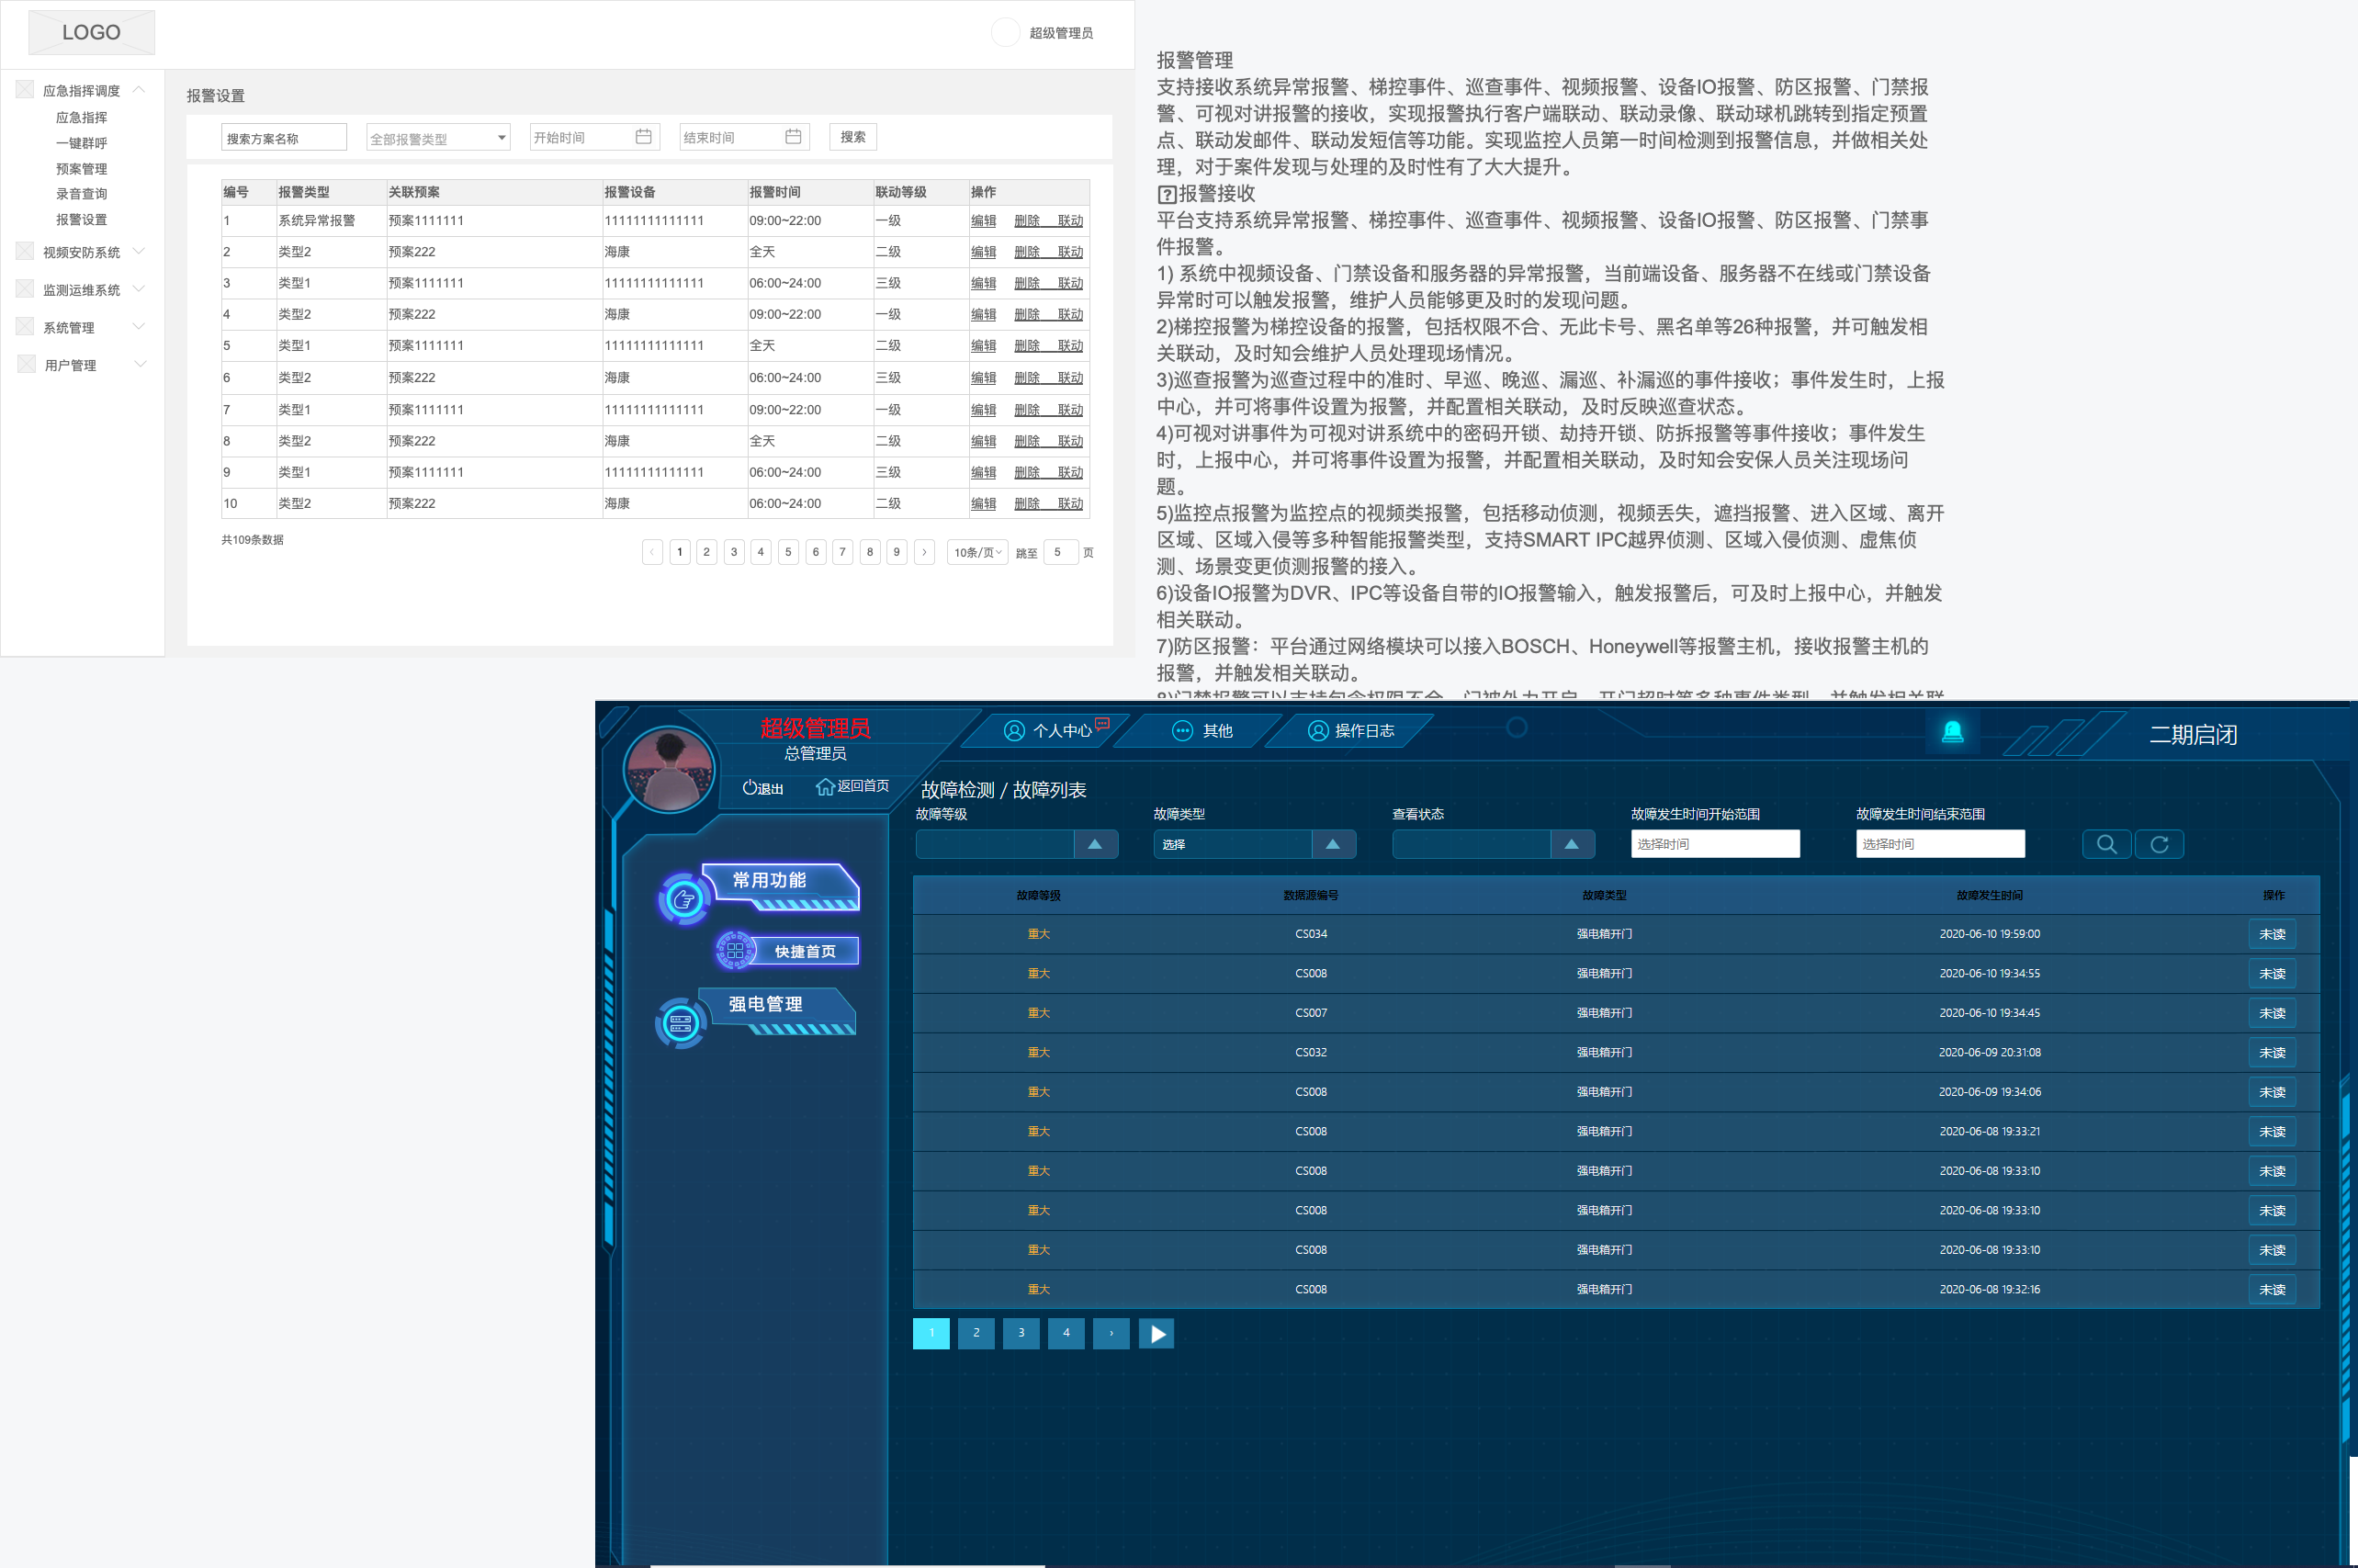Click 未读 button for CS034 fault row
Screen dimensions: 2358x1568
[x=2272, y=934]
